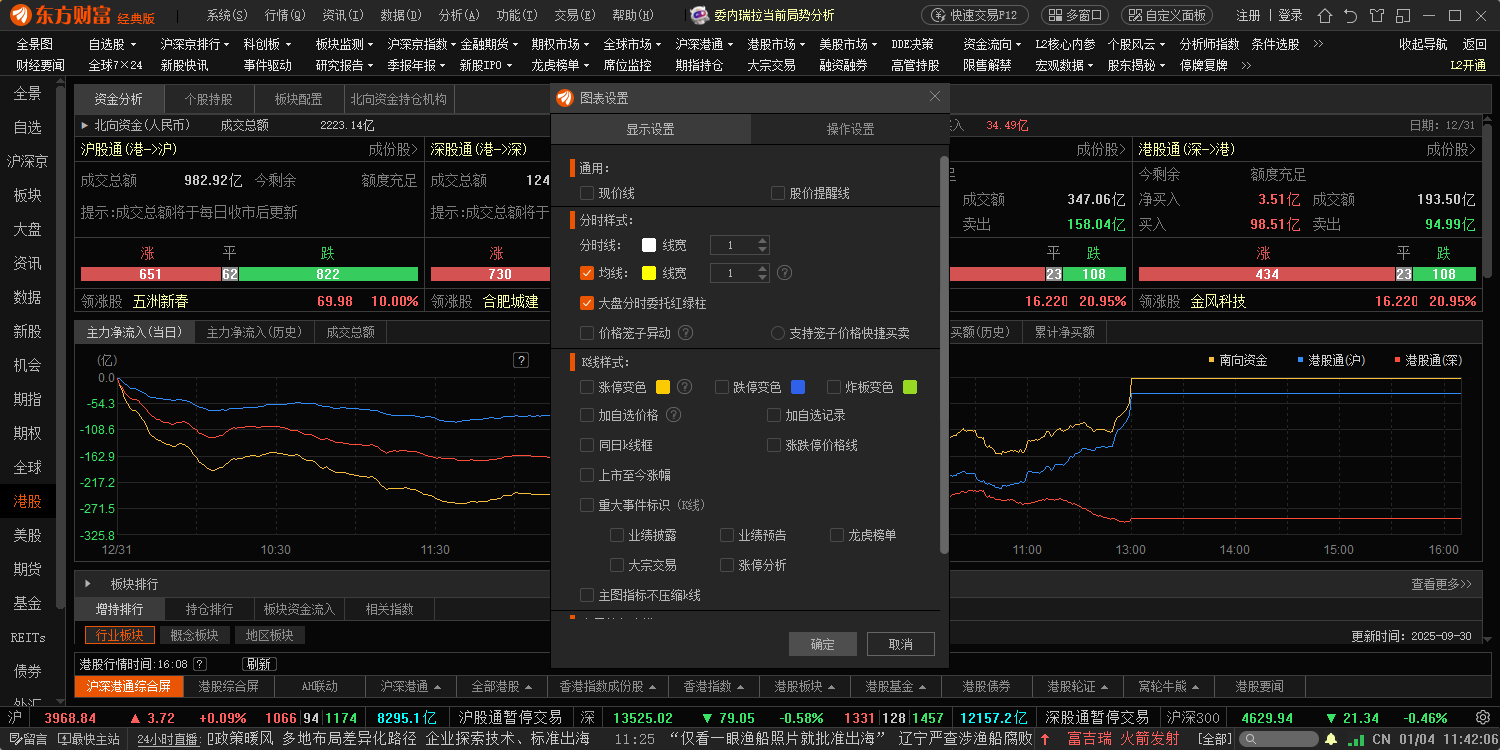Image resolution: width=1500 pixels, height=750 pixels.
Task: Select the 持仓排行 tab
Action: tap(209, 609)
